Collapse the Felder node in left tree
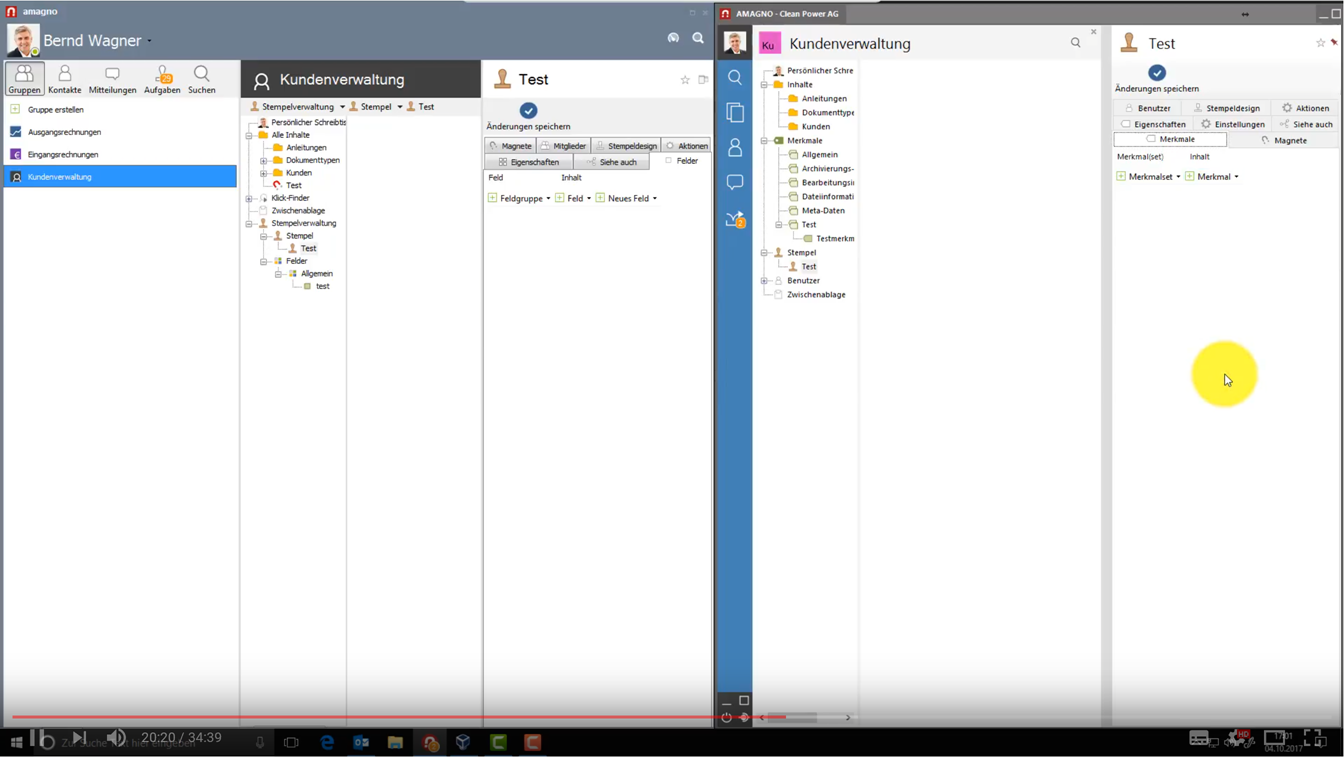Image resolution: width=1344 pixels, height=758 pixels. [264, 261]
